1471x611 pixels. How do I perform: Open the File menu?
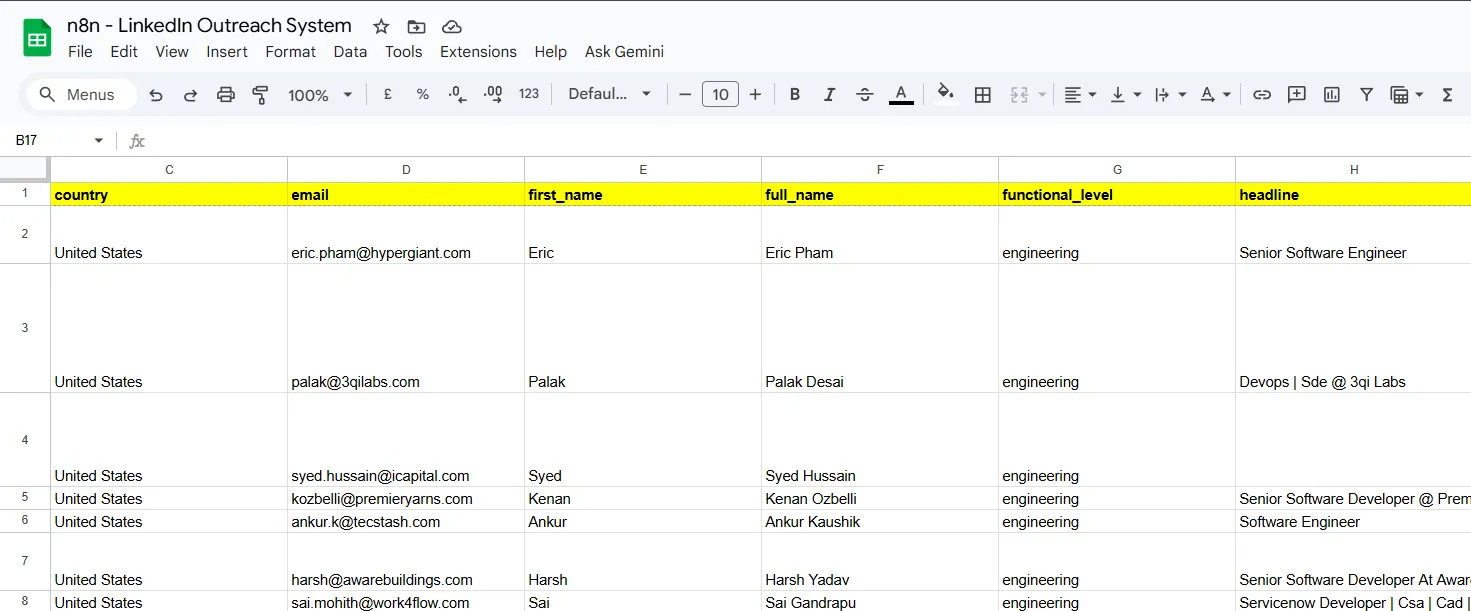[x=80, y=52]
